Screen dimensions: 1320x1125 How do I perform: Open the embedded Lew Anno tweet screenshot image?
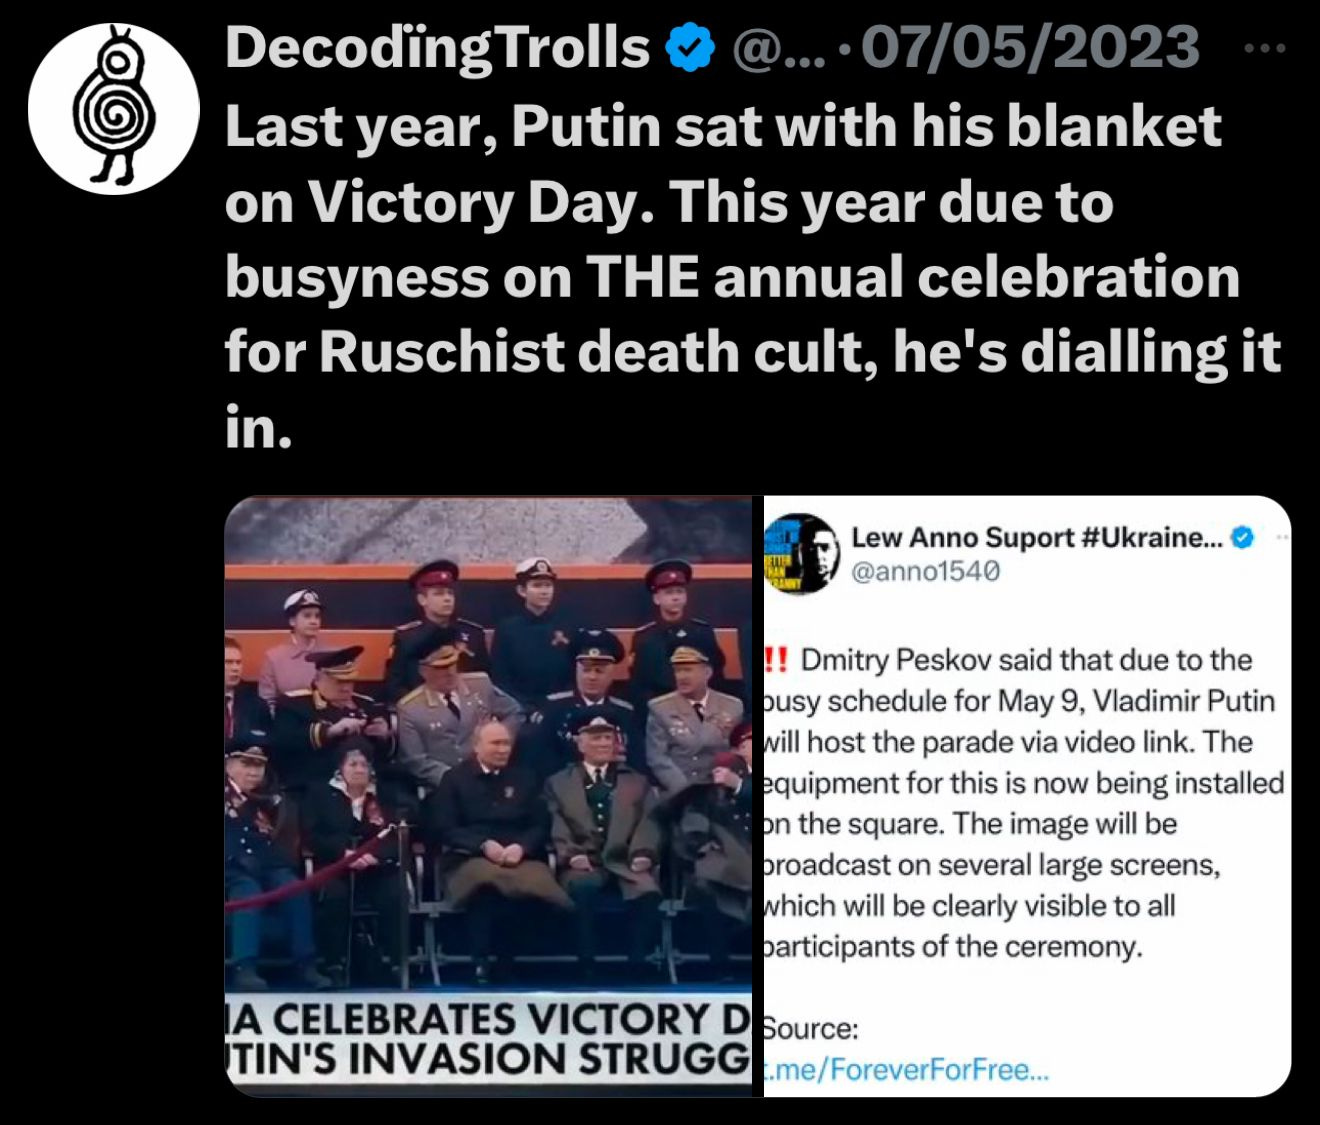coord(1028,796)
